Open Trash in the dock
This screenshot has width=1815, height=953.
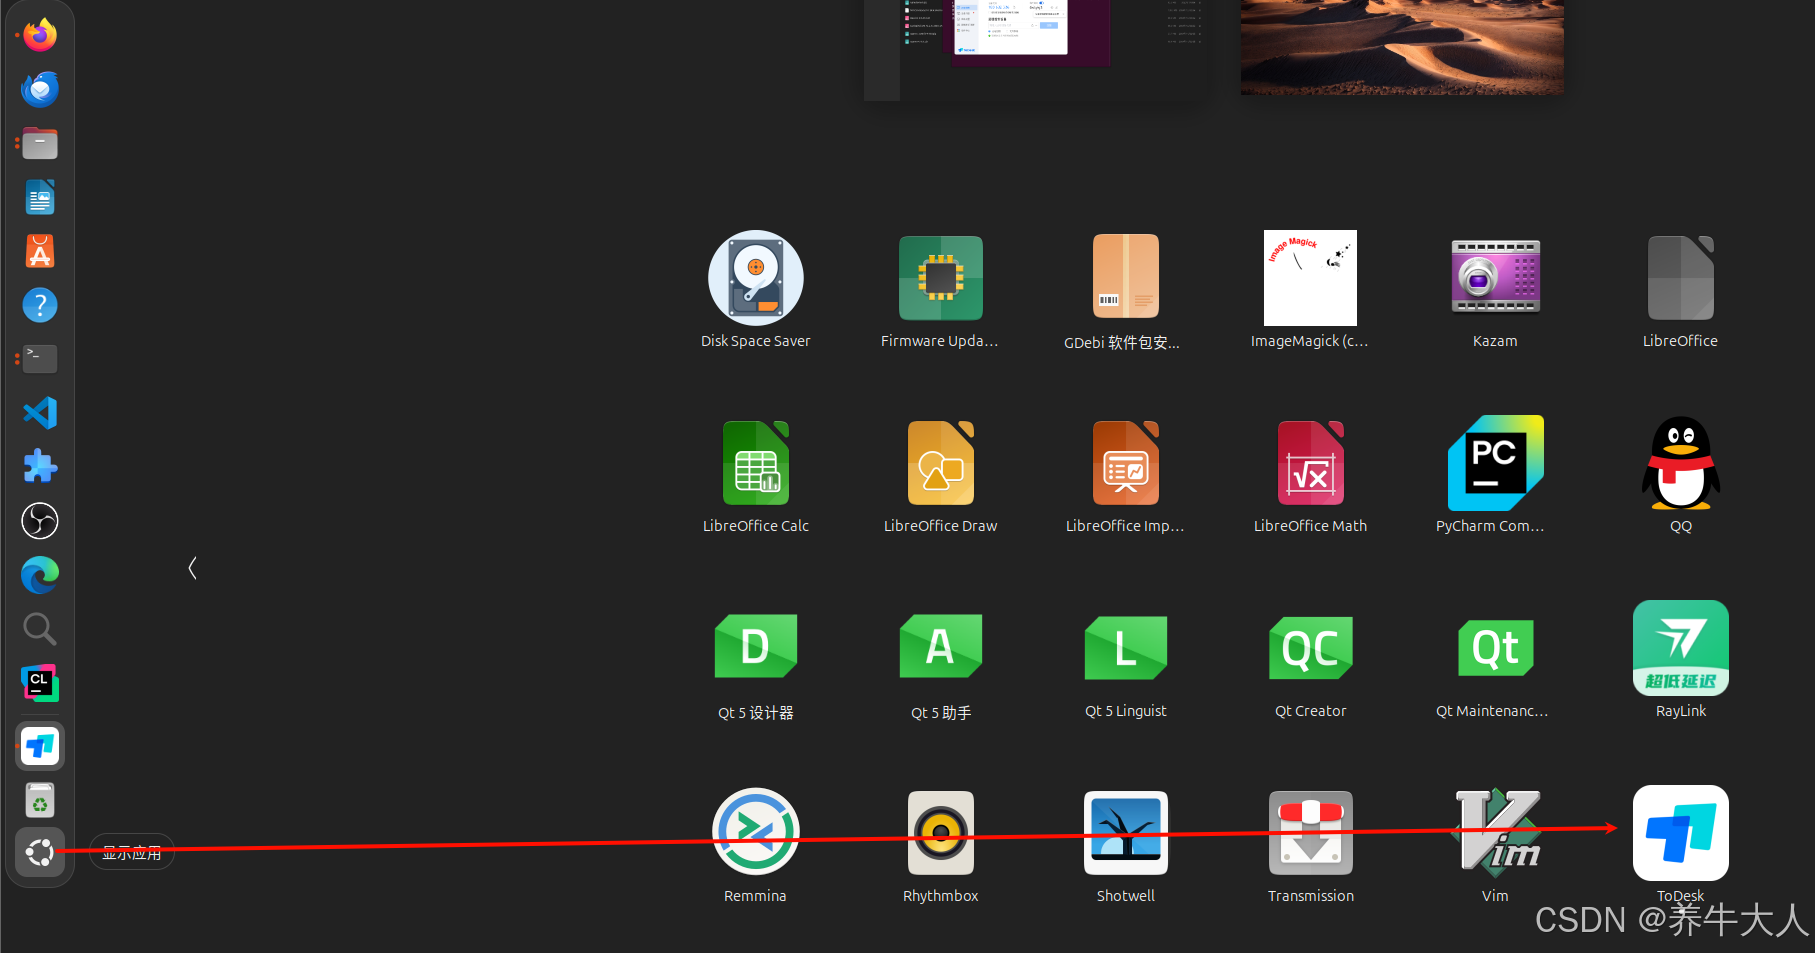pyautogui.click(x=40, y=800)
